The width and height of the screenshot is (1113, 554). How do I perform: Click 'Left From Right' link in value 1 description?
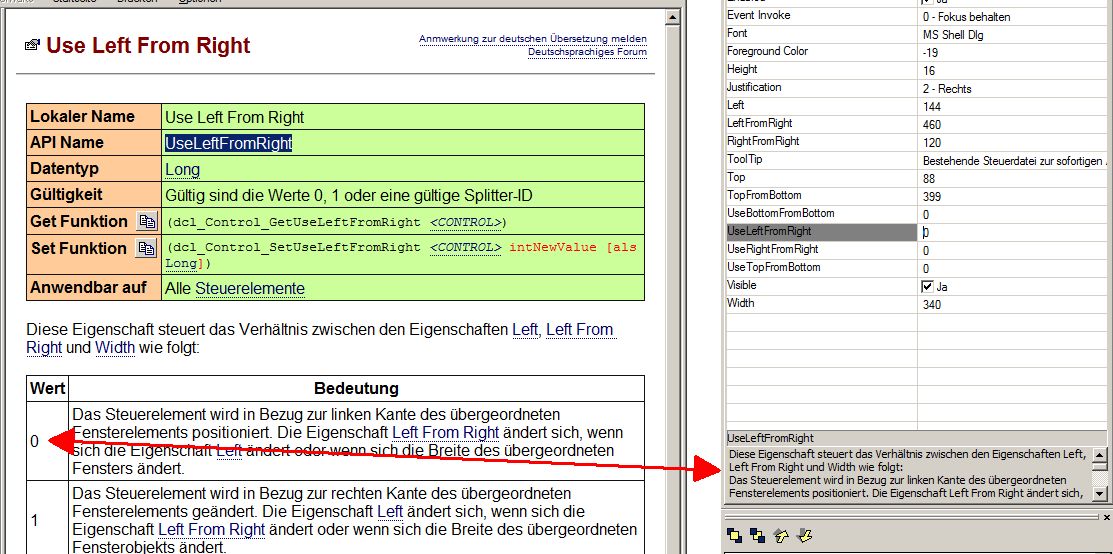point(212,530)
